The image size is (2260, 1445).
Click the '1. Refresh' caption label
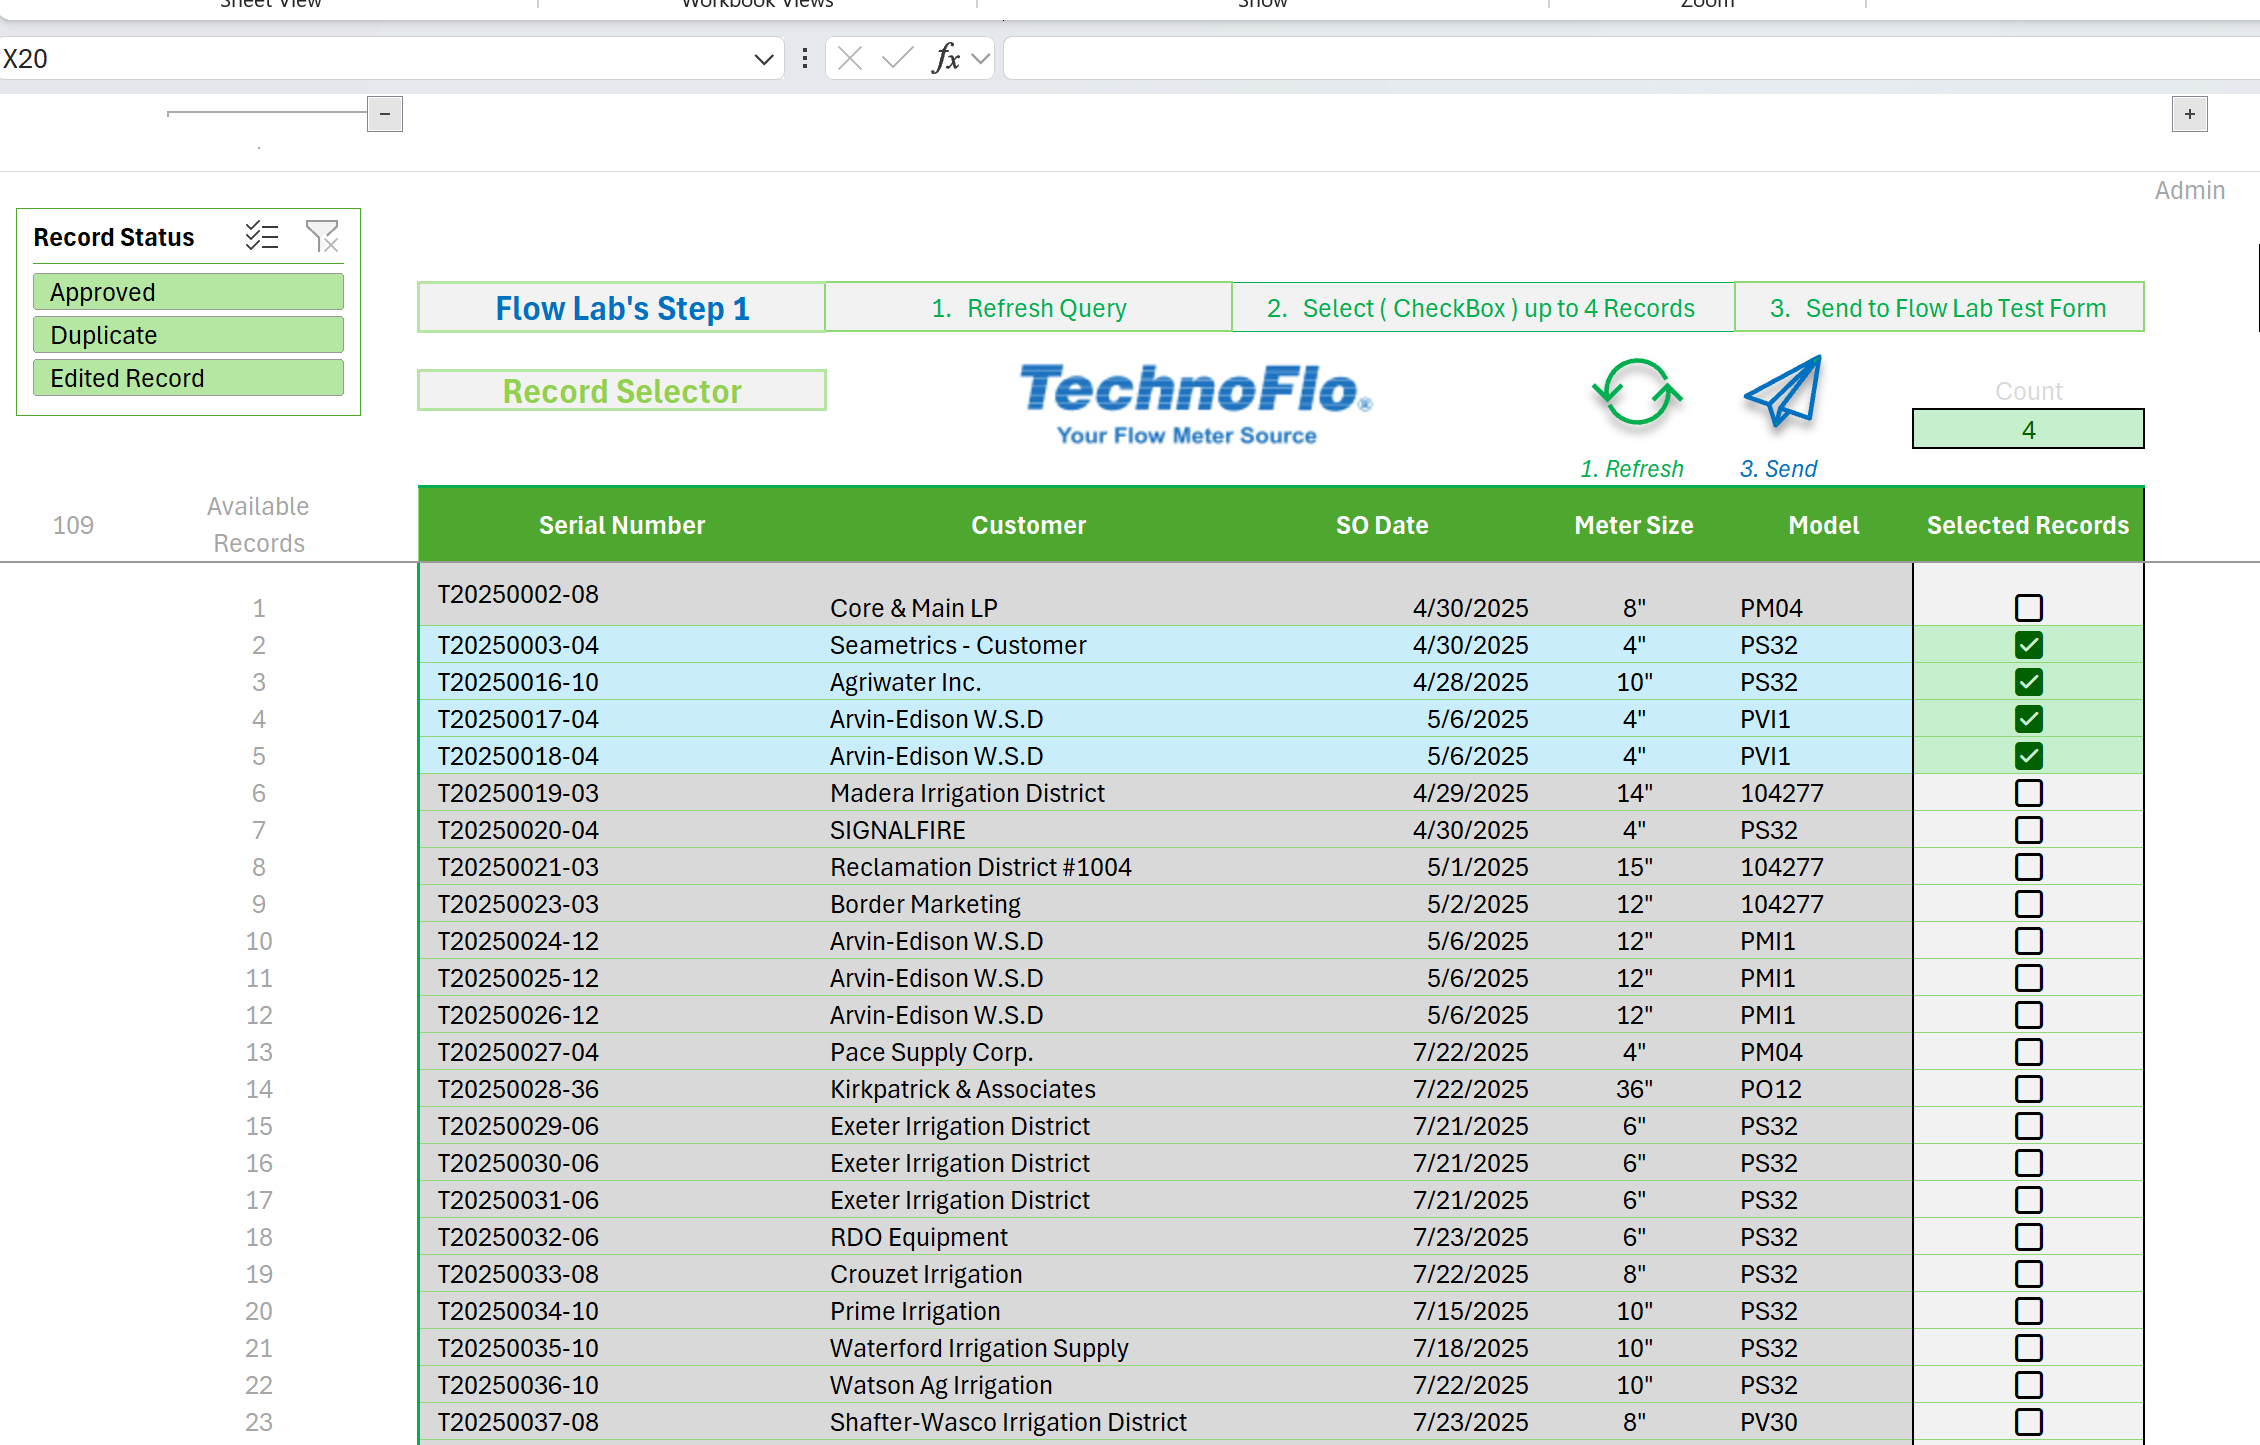click(1632, 469)
